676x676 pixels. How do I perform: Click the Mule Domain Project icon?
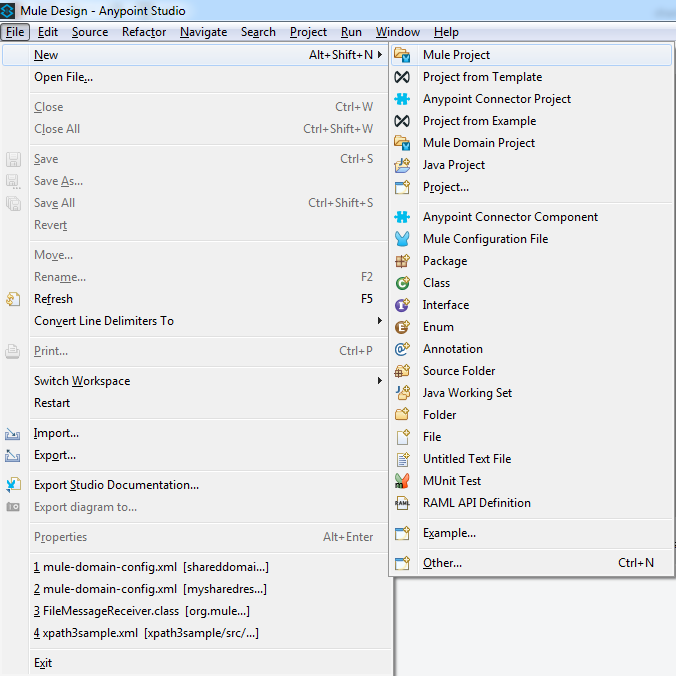402,143
